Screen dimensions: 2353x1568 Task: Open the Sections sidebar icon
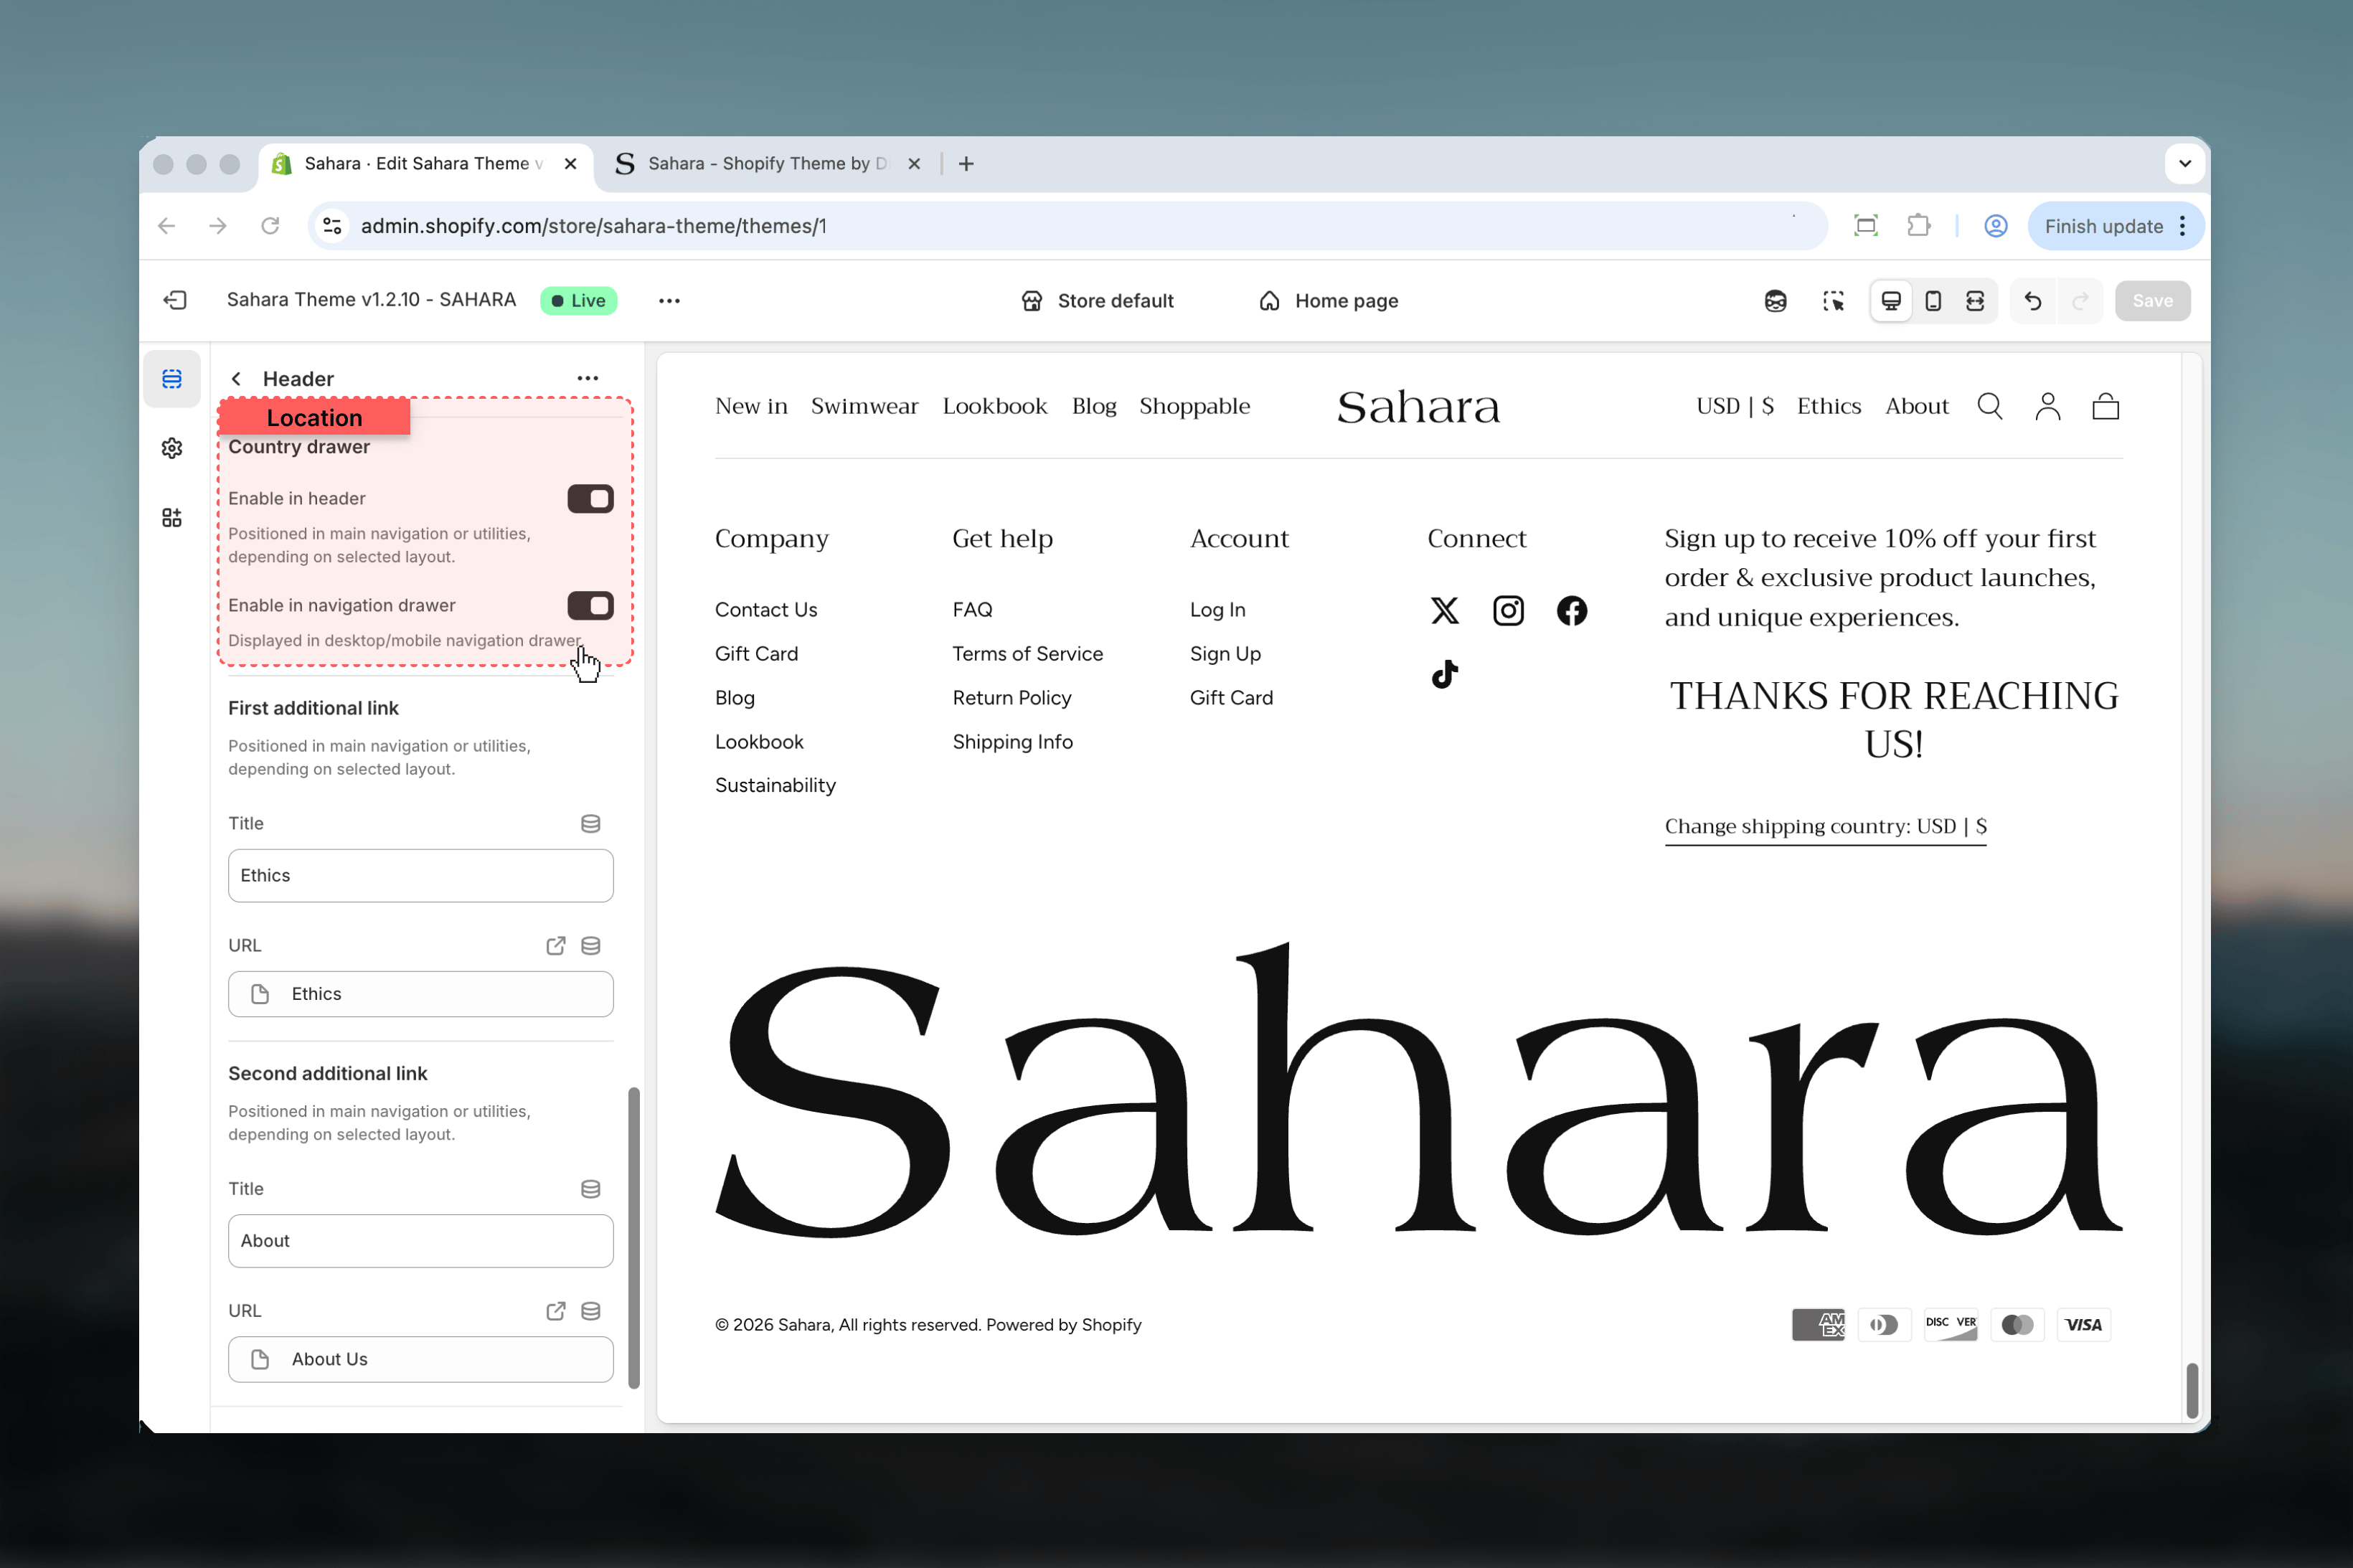172,379
